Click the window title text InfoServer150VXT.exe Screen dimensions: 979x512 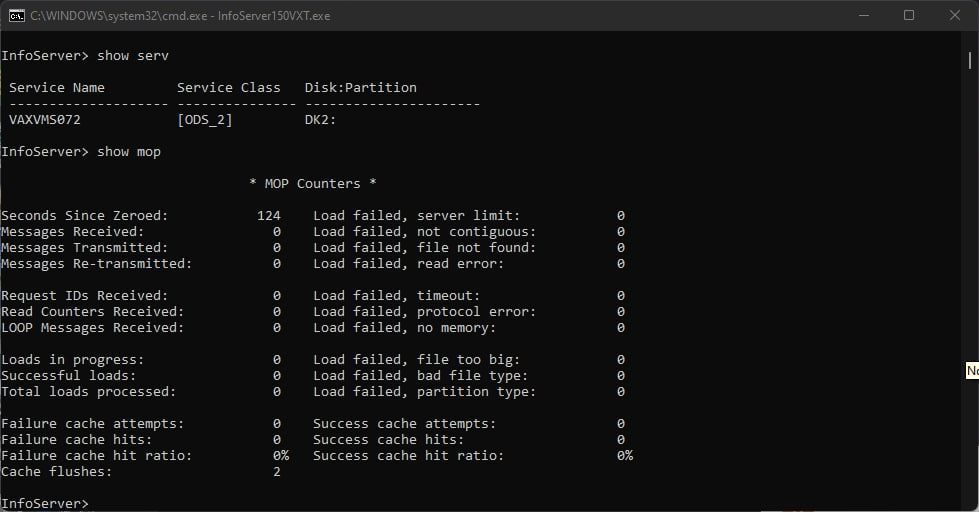273,16
